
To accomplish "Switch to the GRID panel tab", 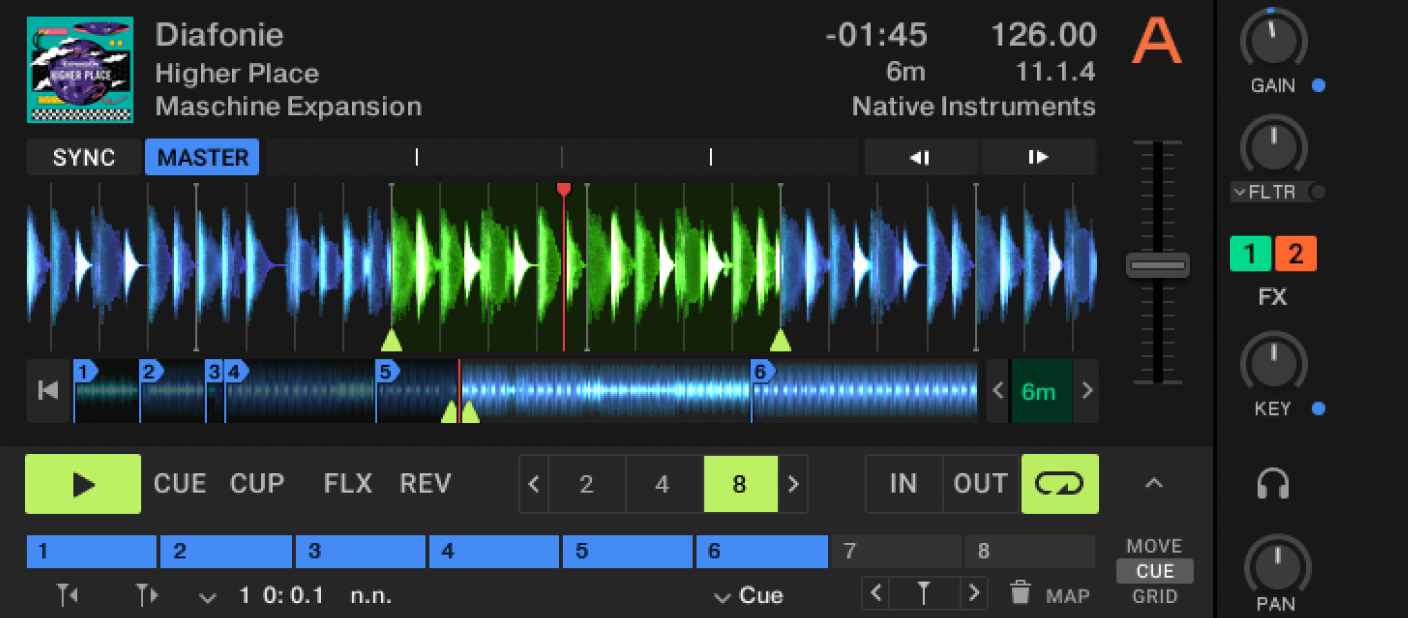I will pos(1154,597).
